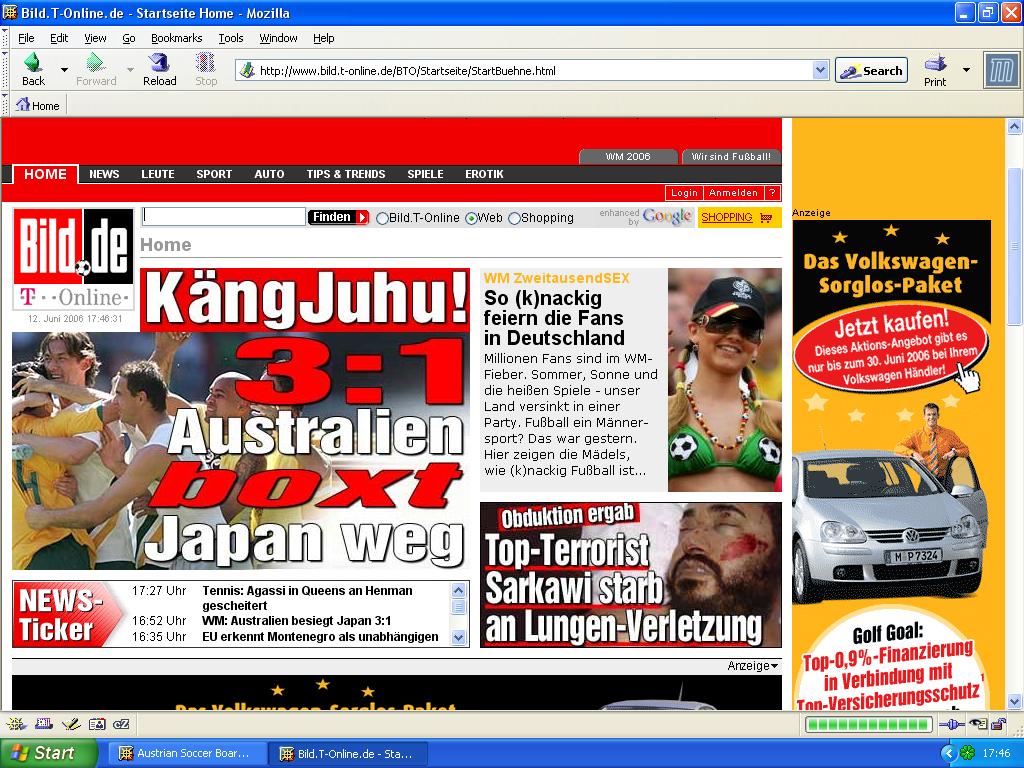Click the Finden search button
This screenshot has width=1024, height=768.
click(x=340, y=217)
